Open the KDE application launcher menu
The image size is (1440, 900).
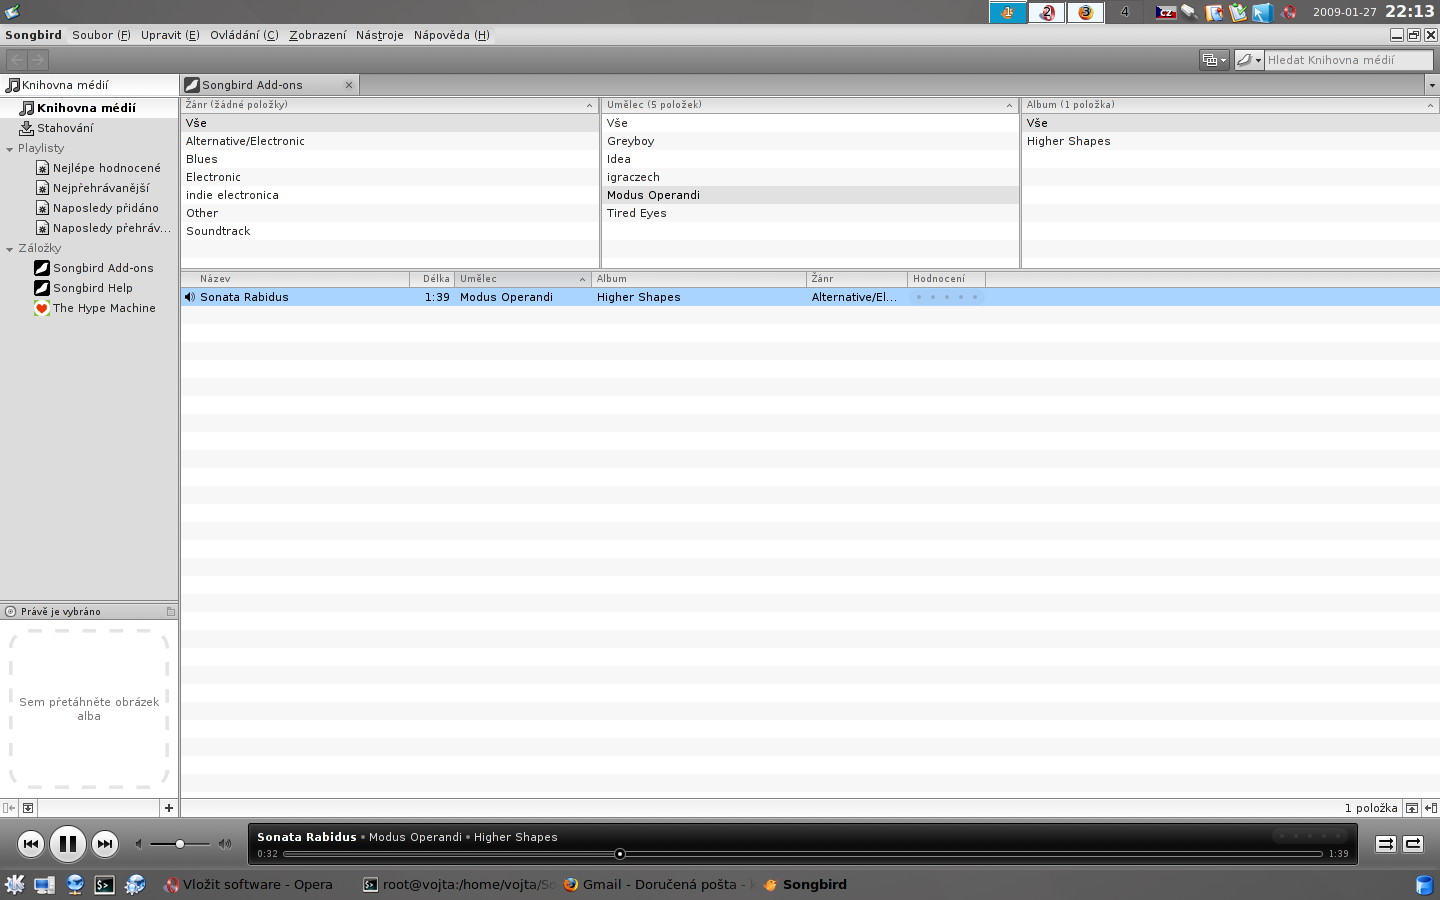[x=15, y=885]
